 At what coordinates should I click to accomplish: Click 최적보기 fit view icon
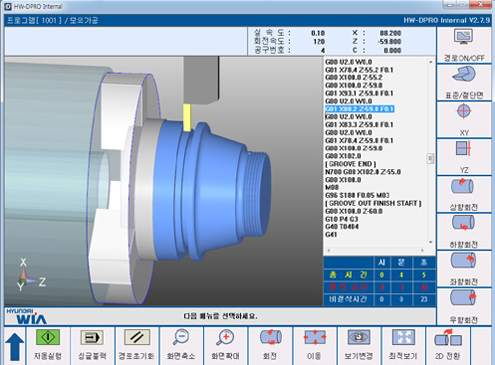[403, 337]
